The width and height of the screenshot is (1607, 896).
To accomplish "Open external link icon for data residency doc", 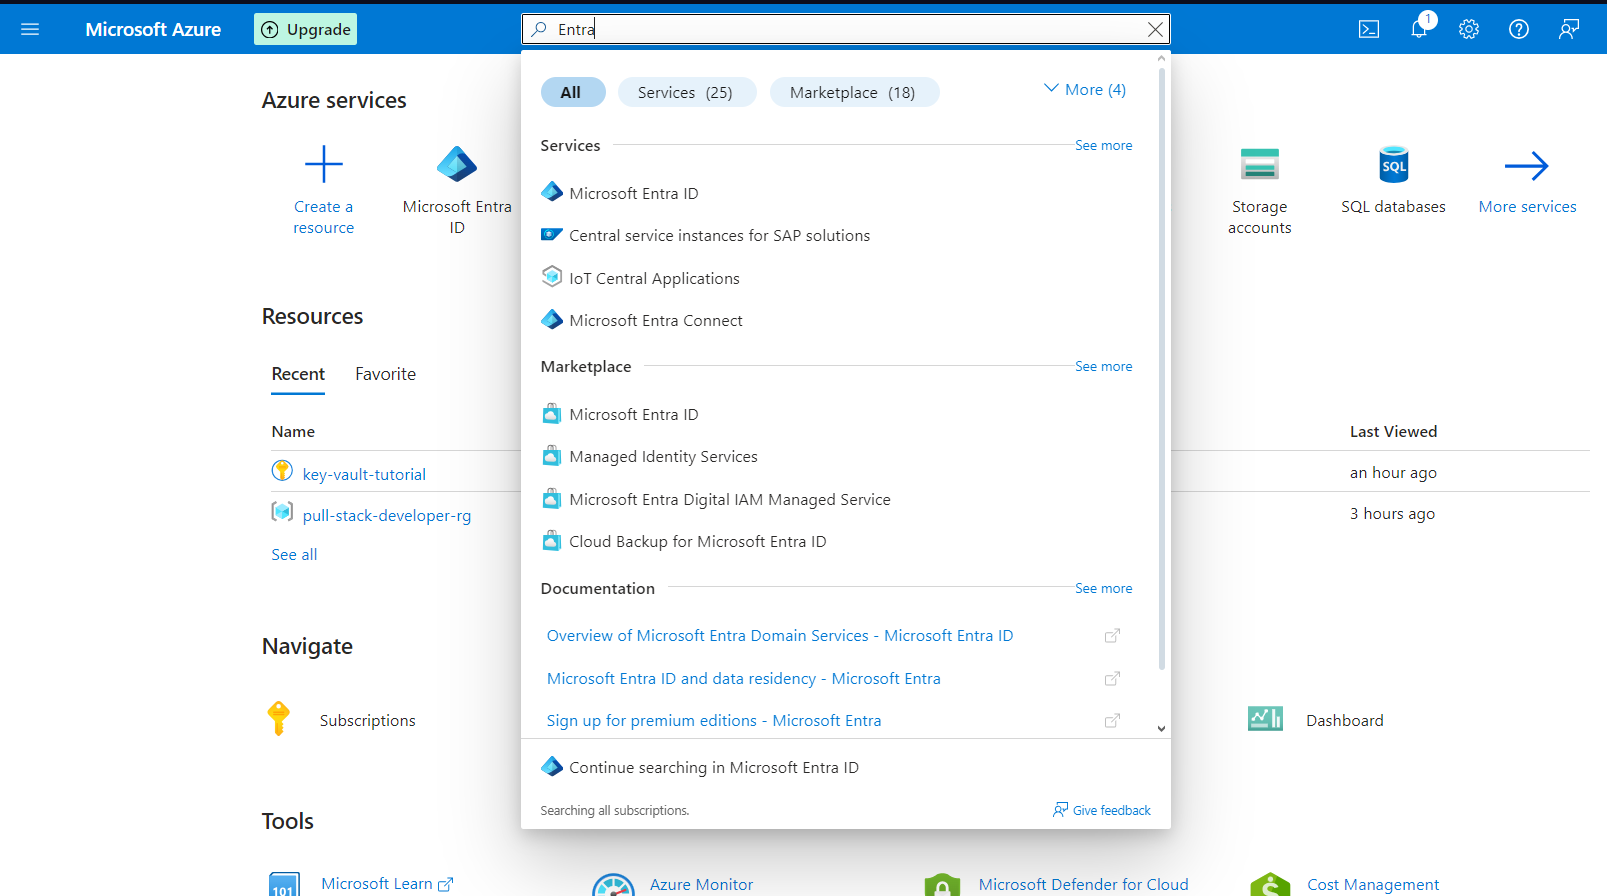I will [x=1112, y=679].
